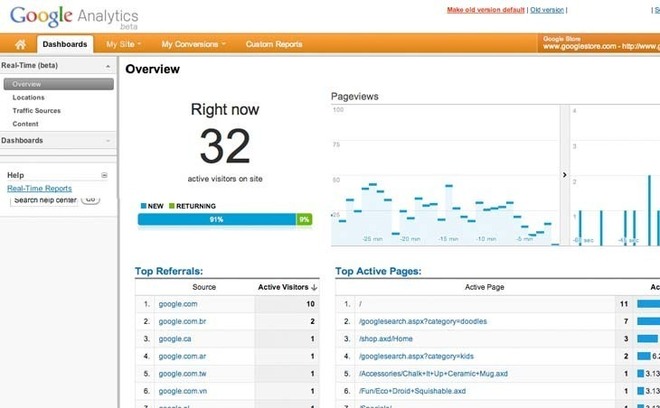Collapse the Help box minus icon

pyautogui.click(x=104, y=175)
